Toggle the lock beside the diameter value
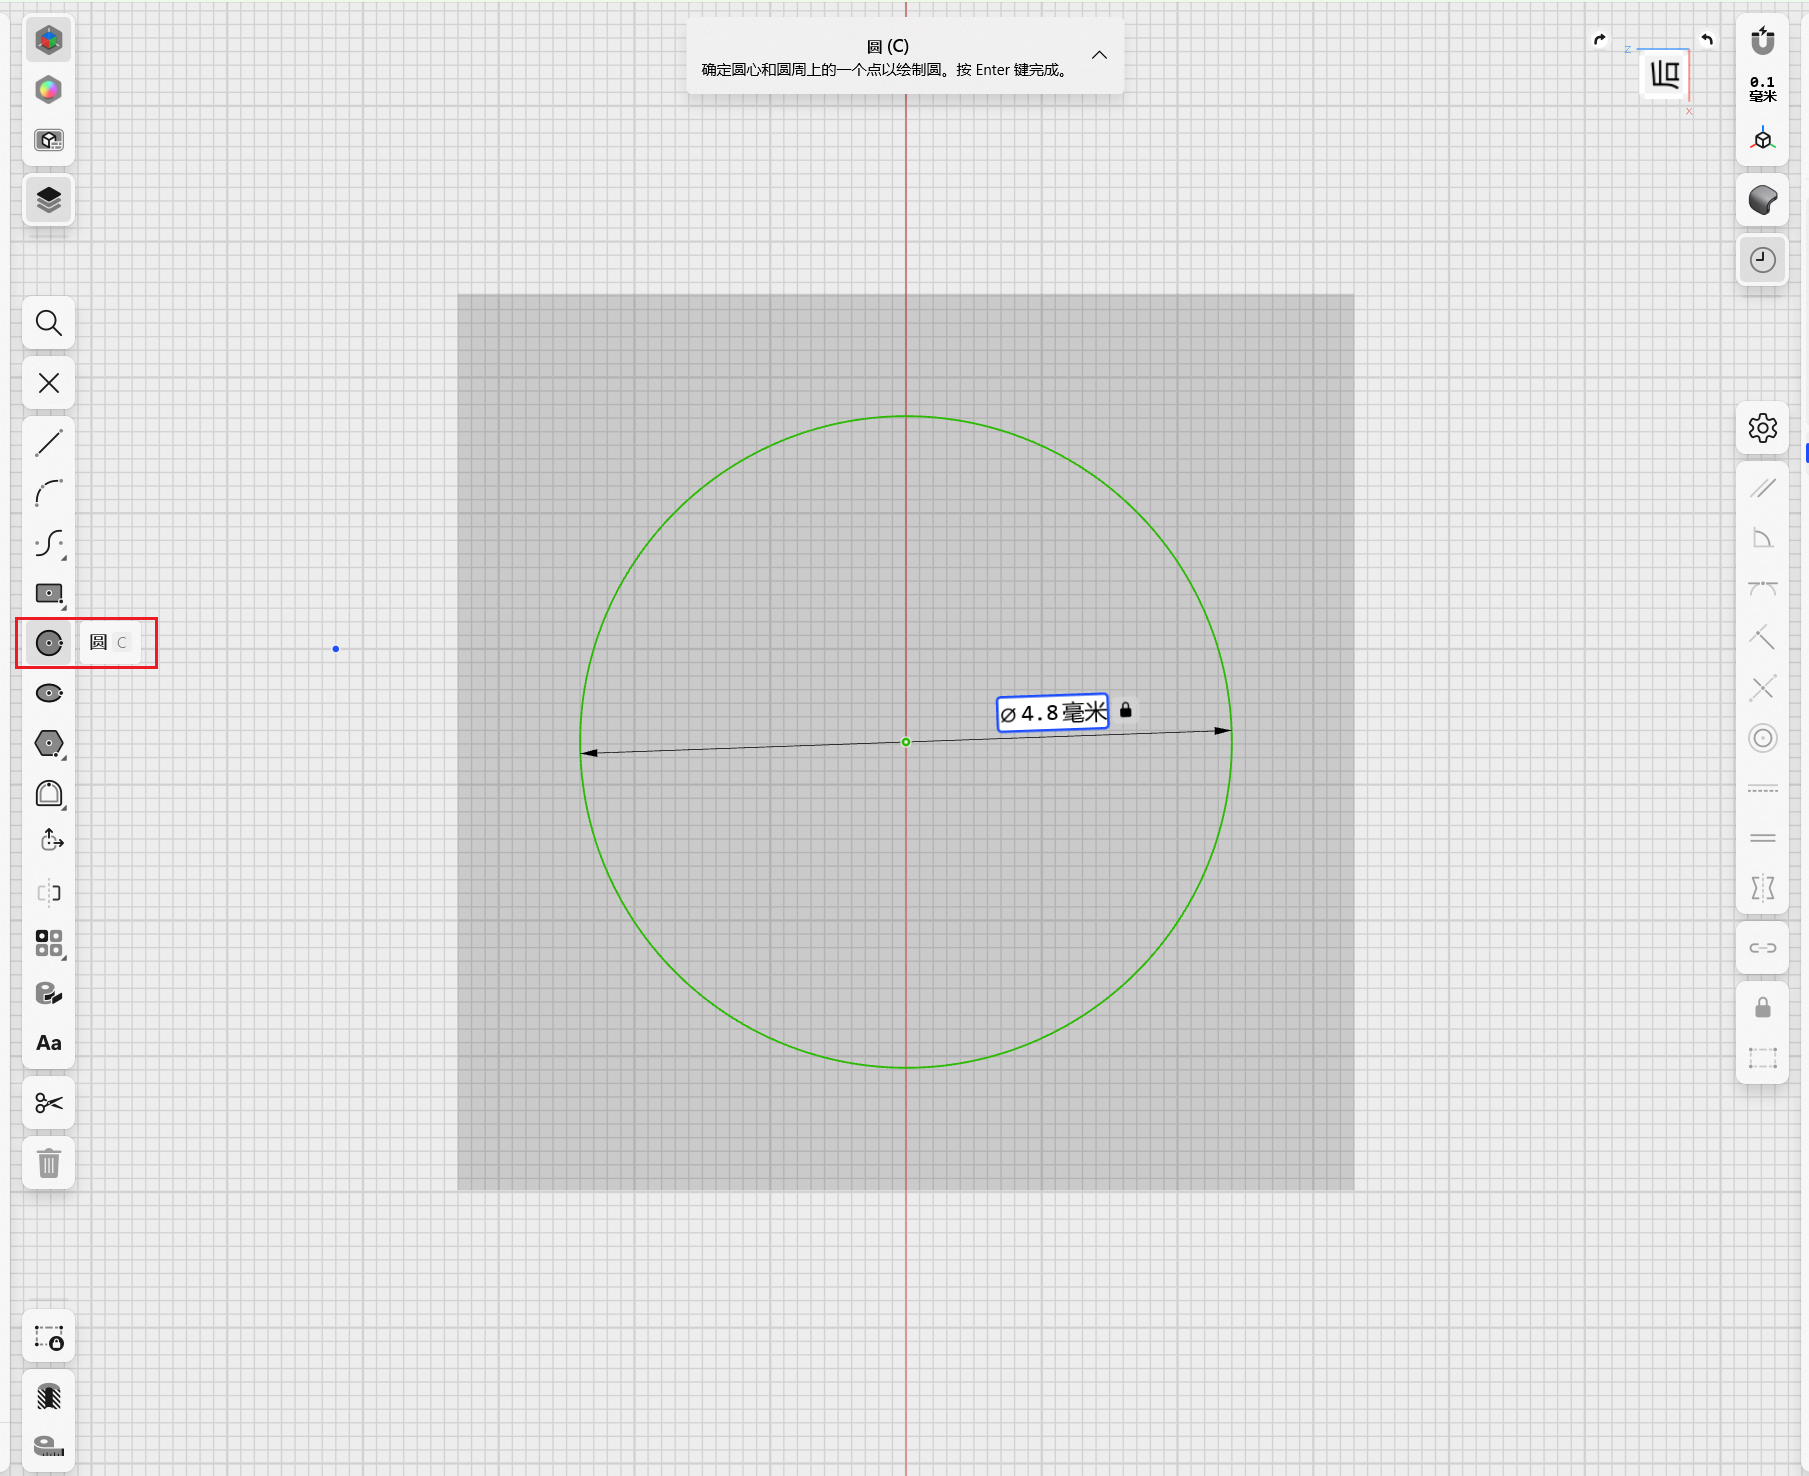This screenshot has width=1809, height=1476. 1126,710
